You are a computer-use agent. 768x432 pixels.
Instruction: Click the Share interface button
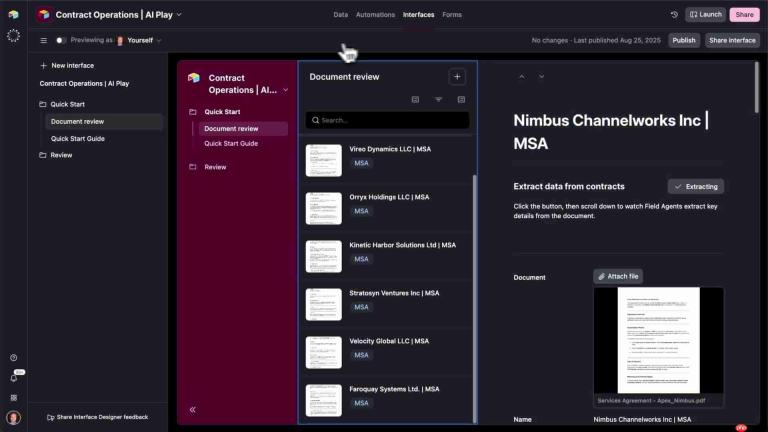point(732,40)
